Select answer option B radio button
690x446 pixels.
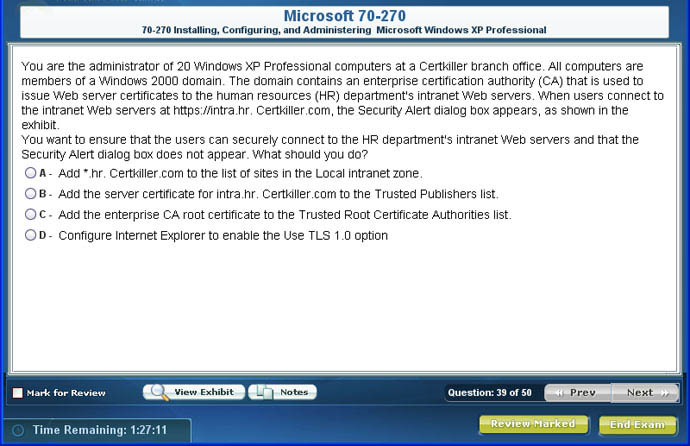click(x=30, y=194)
